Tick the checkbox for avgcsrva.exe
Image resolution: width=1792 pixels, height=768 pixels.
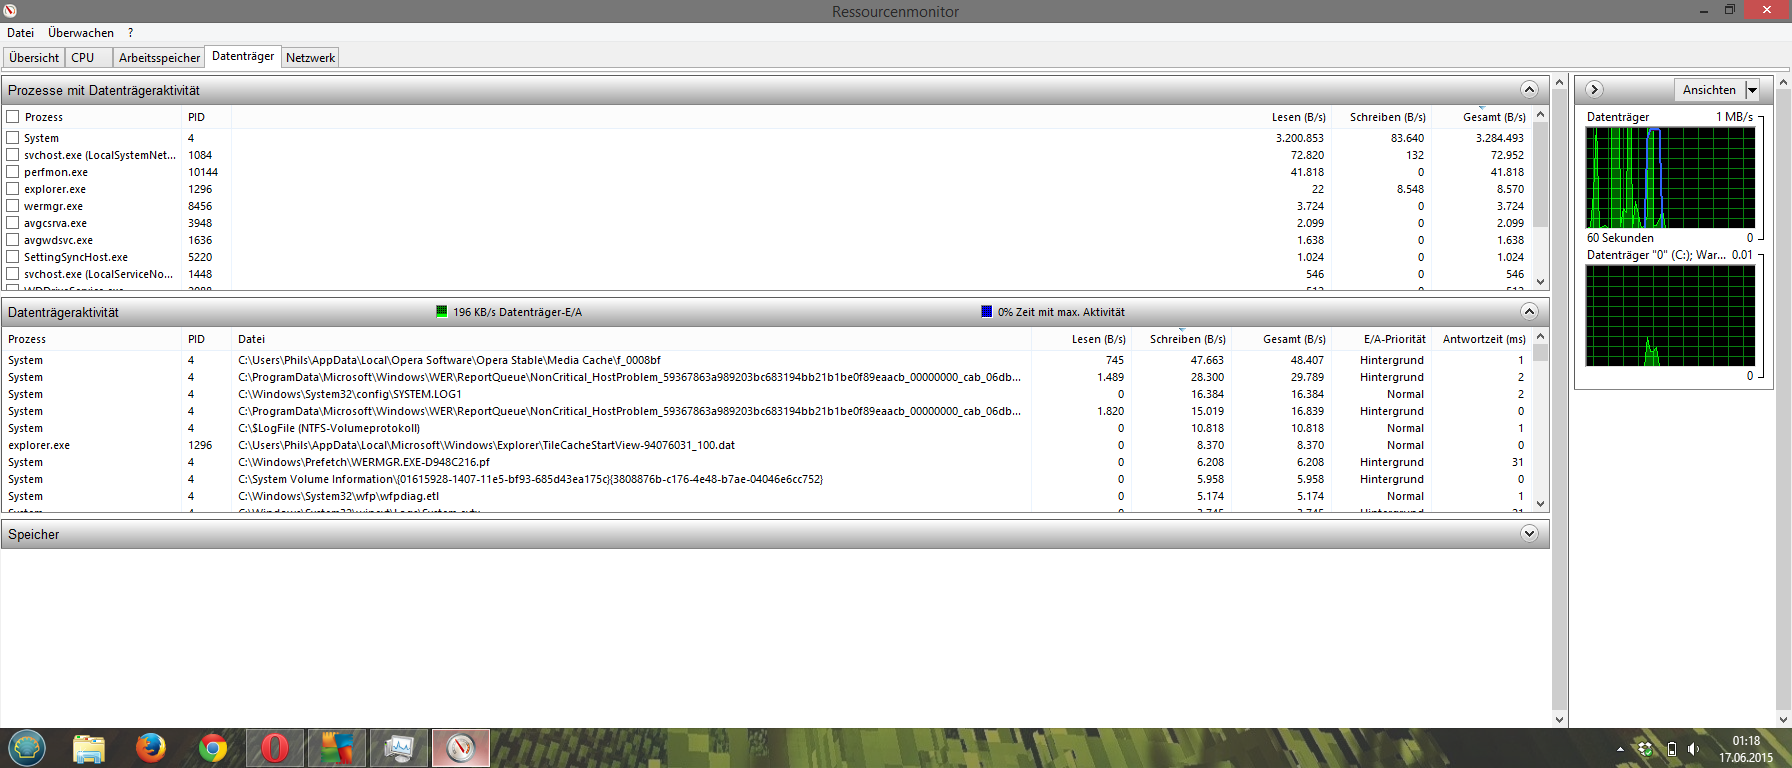click(13, 223)
